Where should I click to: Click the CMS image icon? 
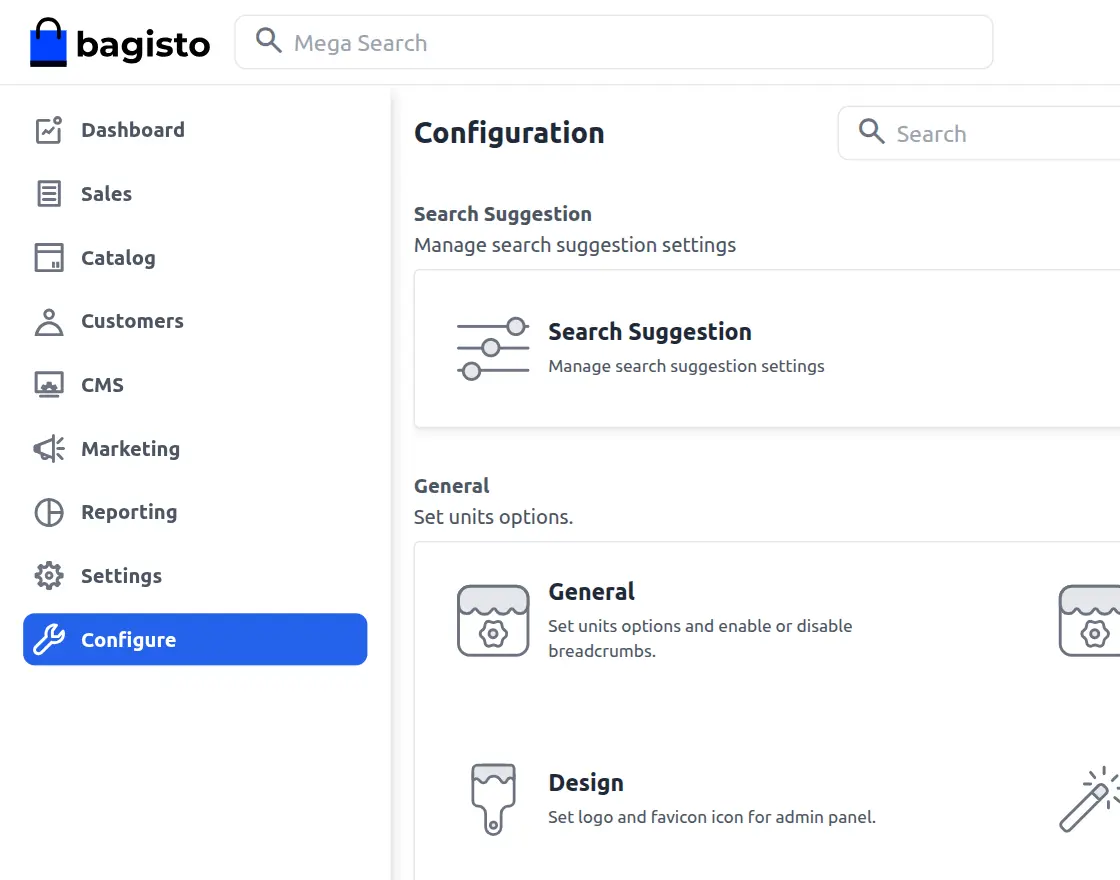[x=47, y=384]
